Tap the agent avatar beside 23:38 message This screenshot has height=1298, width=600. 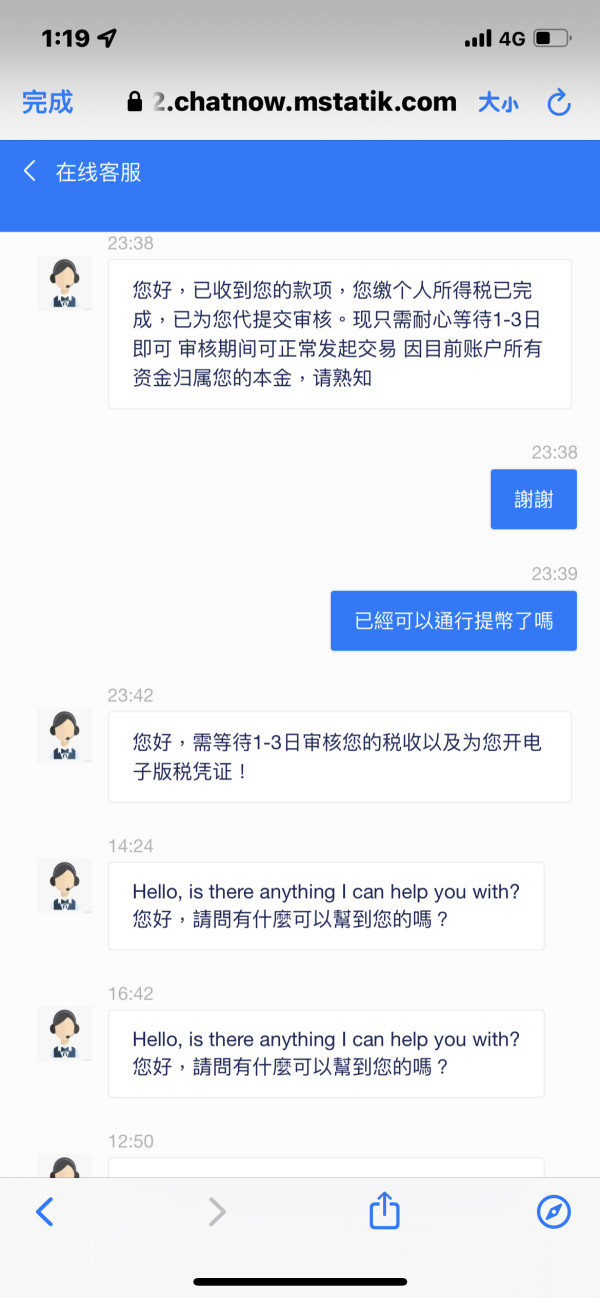click(x=64, y=283)
